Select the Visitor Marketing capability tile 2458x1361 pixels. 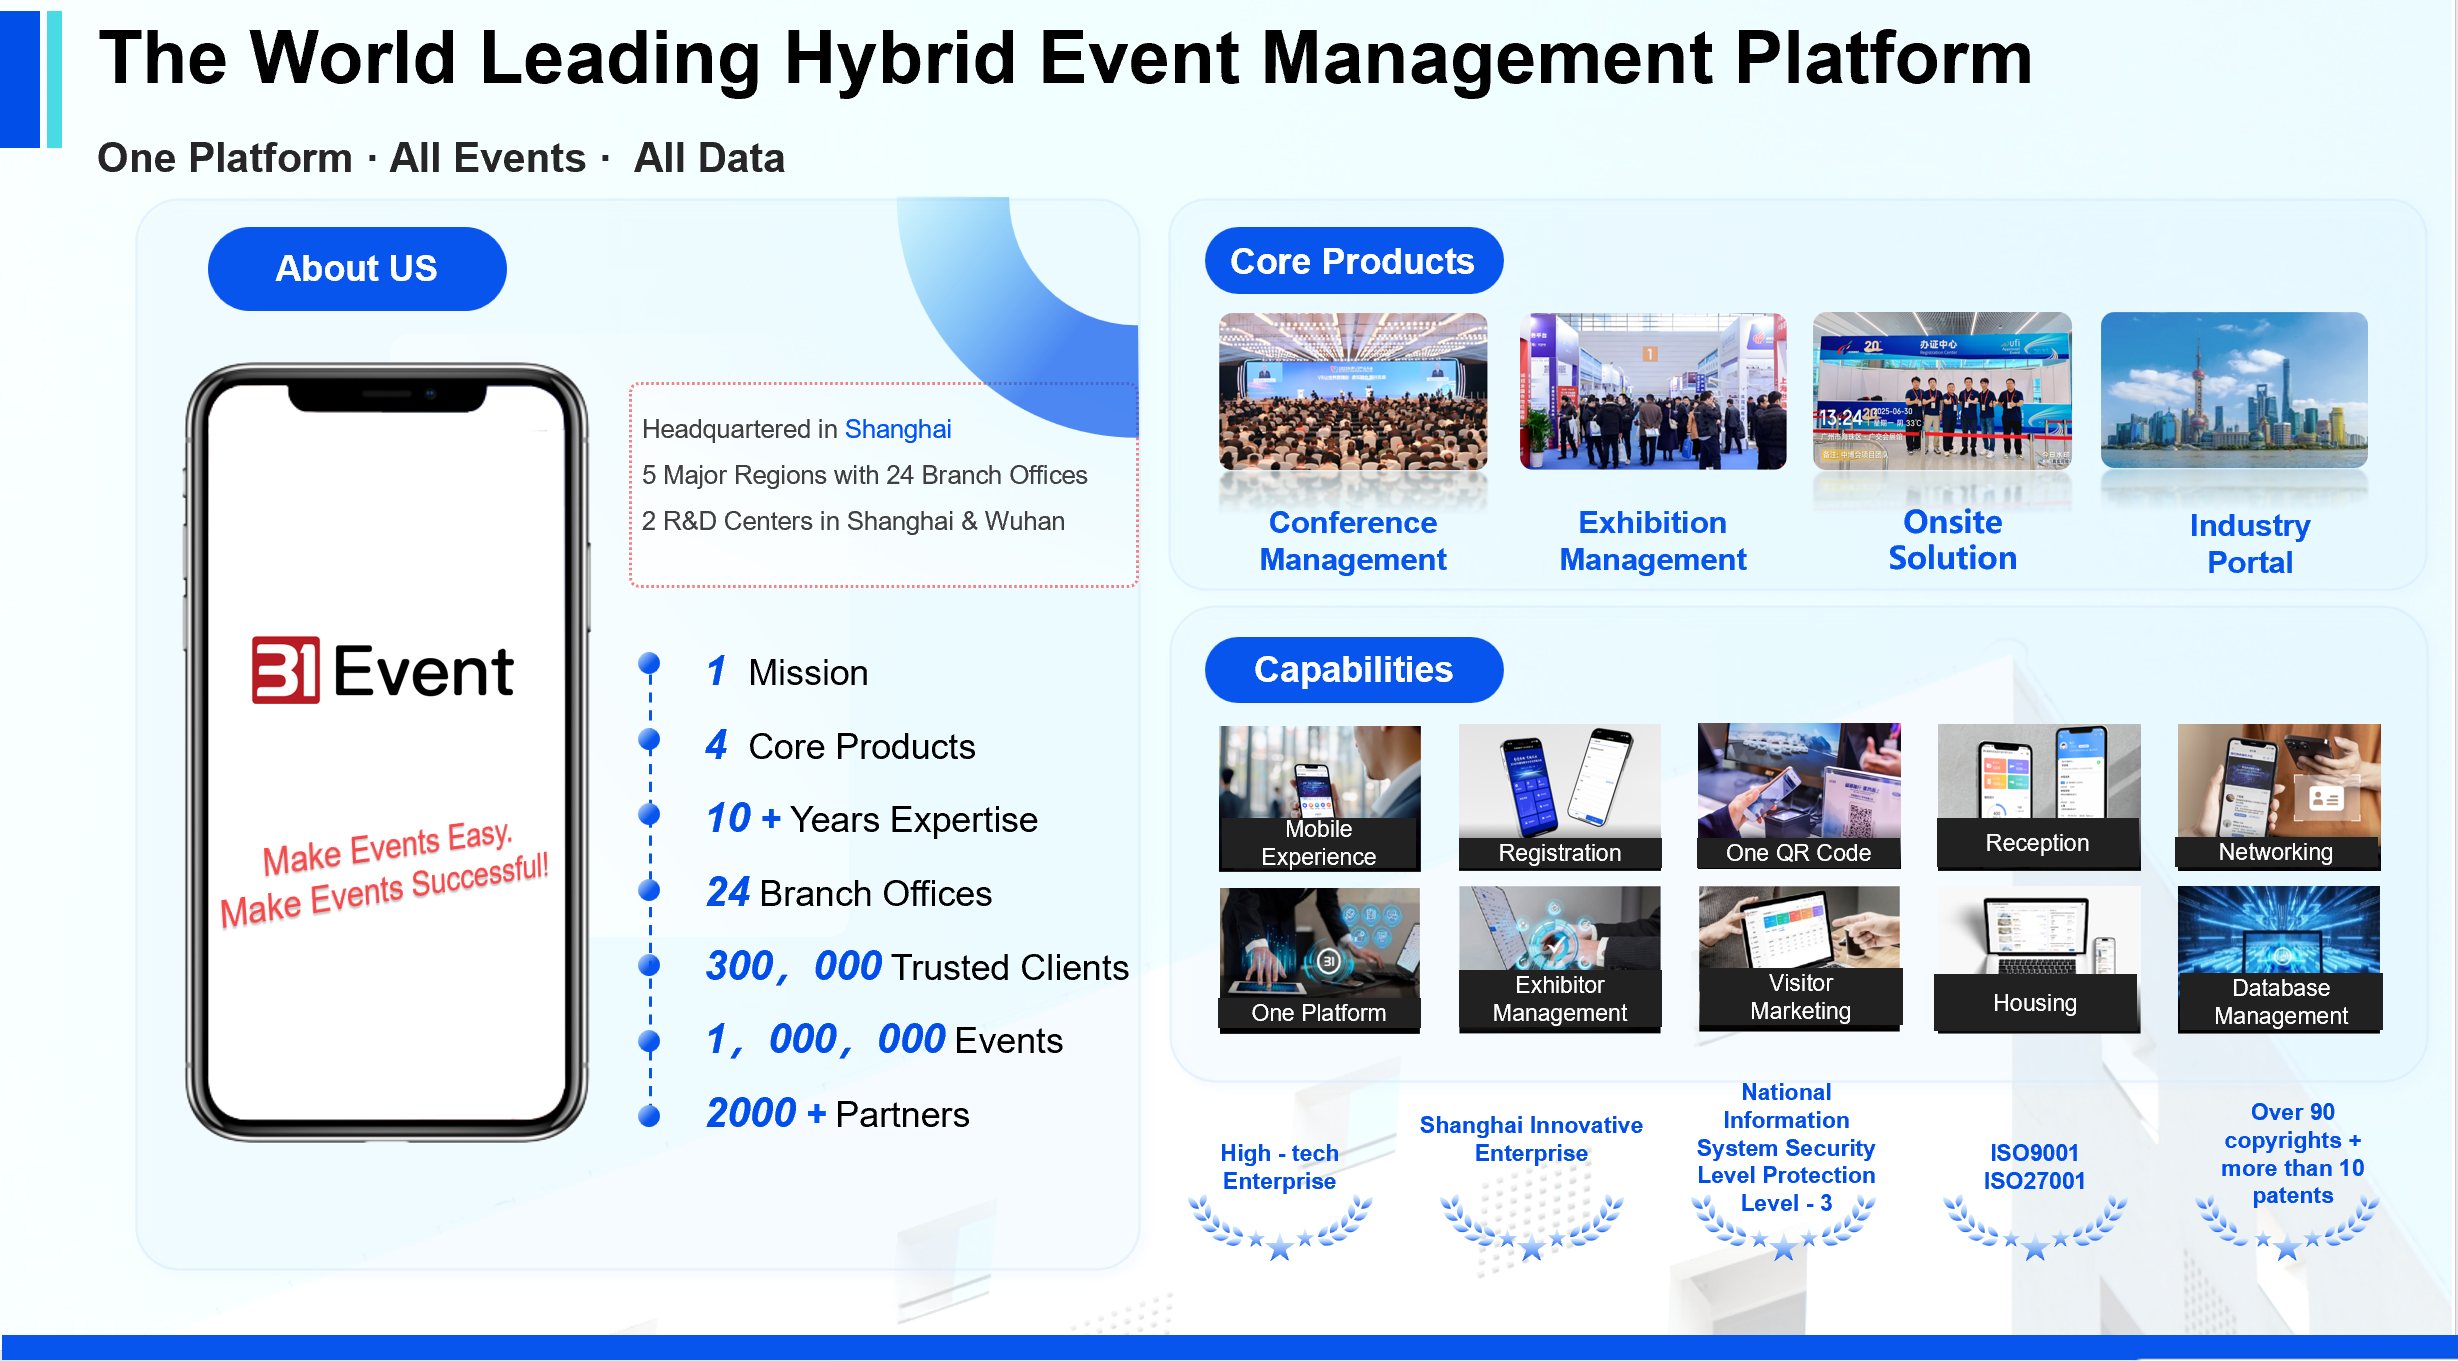point(1799,957)
